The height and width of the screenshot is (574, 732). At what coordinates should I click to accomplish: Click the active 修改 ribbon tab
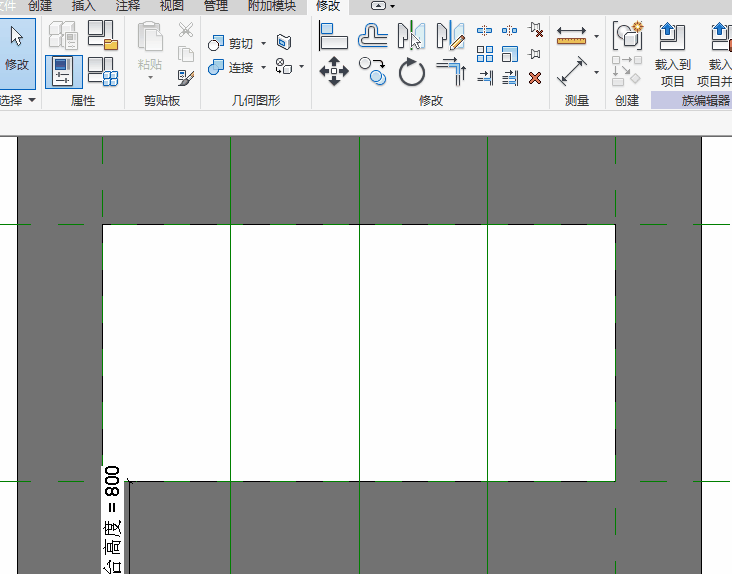pos(328,6)
